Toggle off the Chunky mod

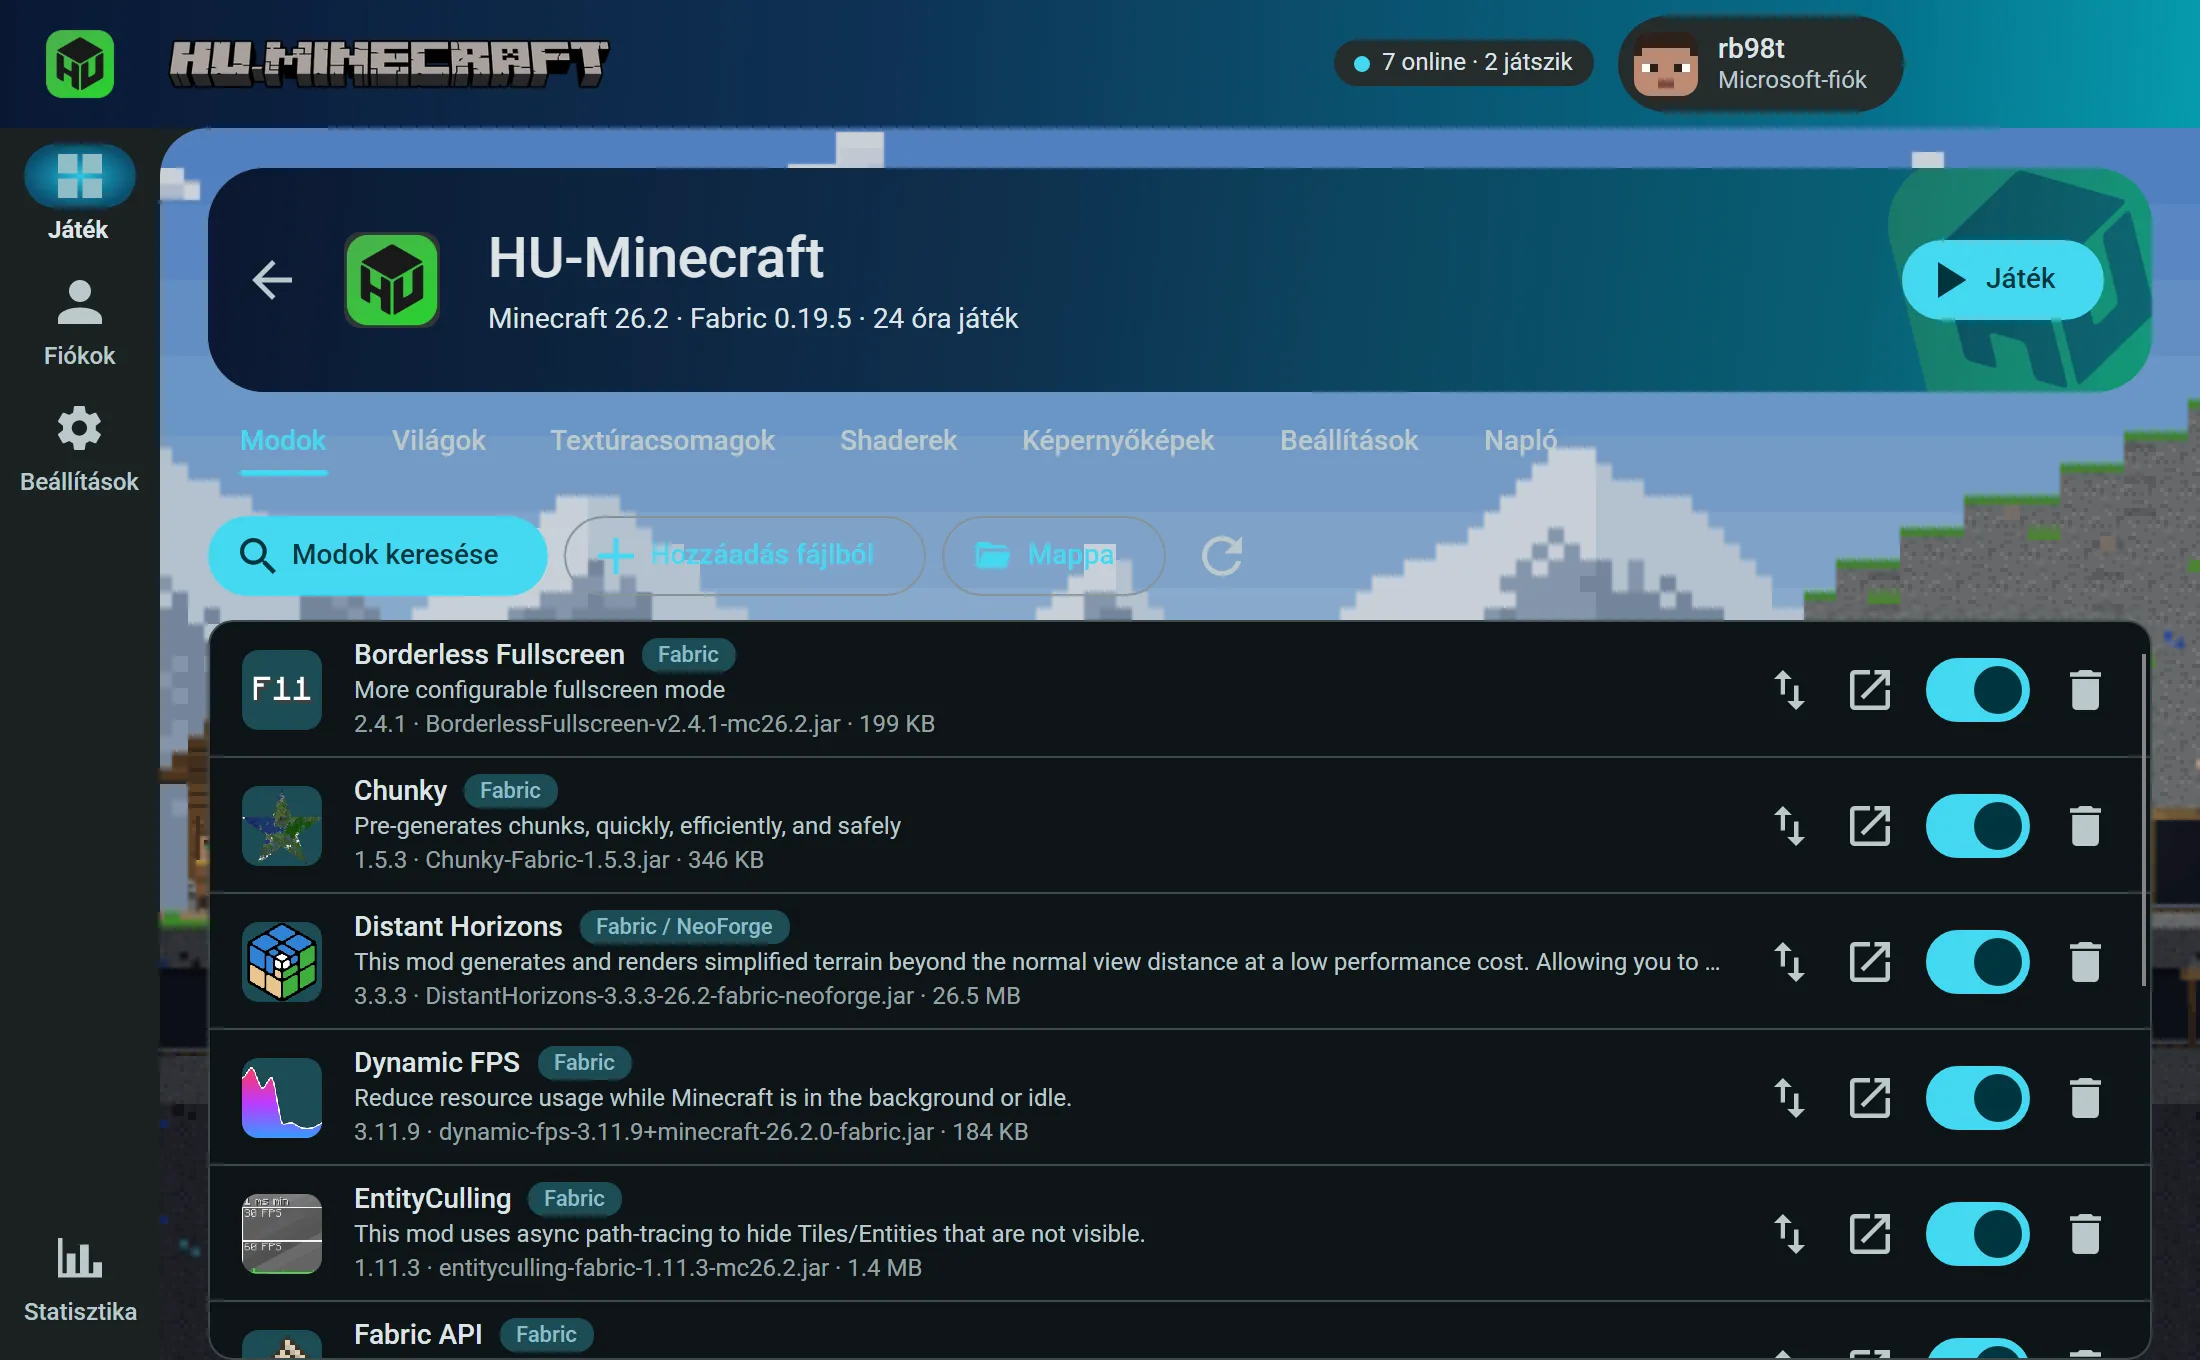point(1977,826)
